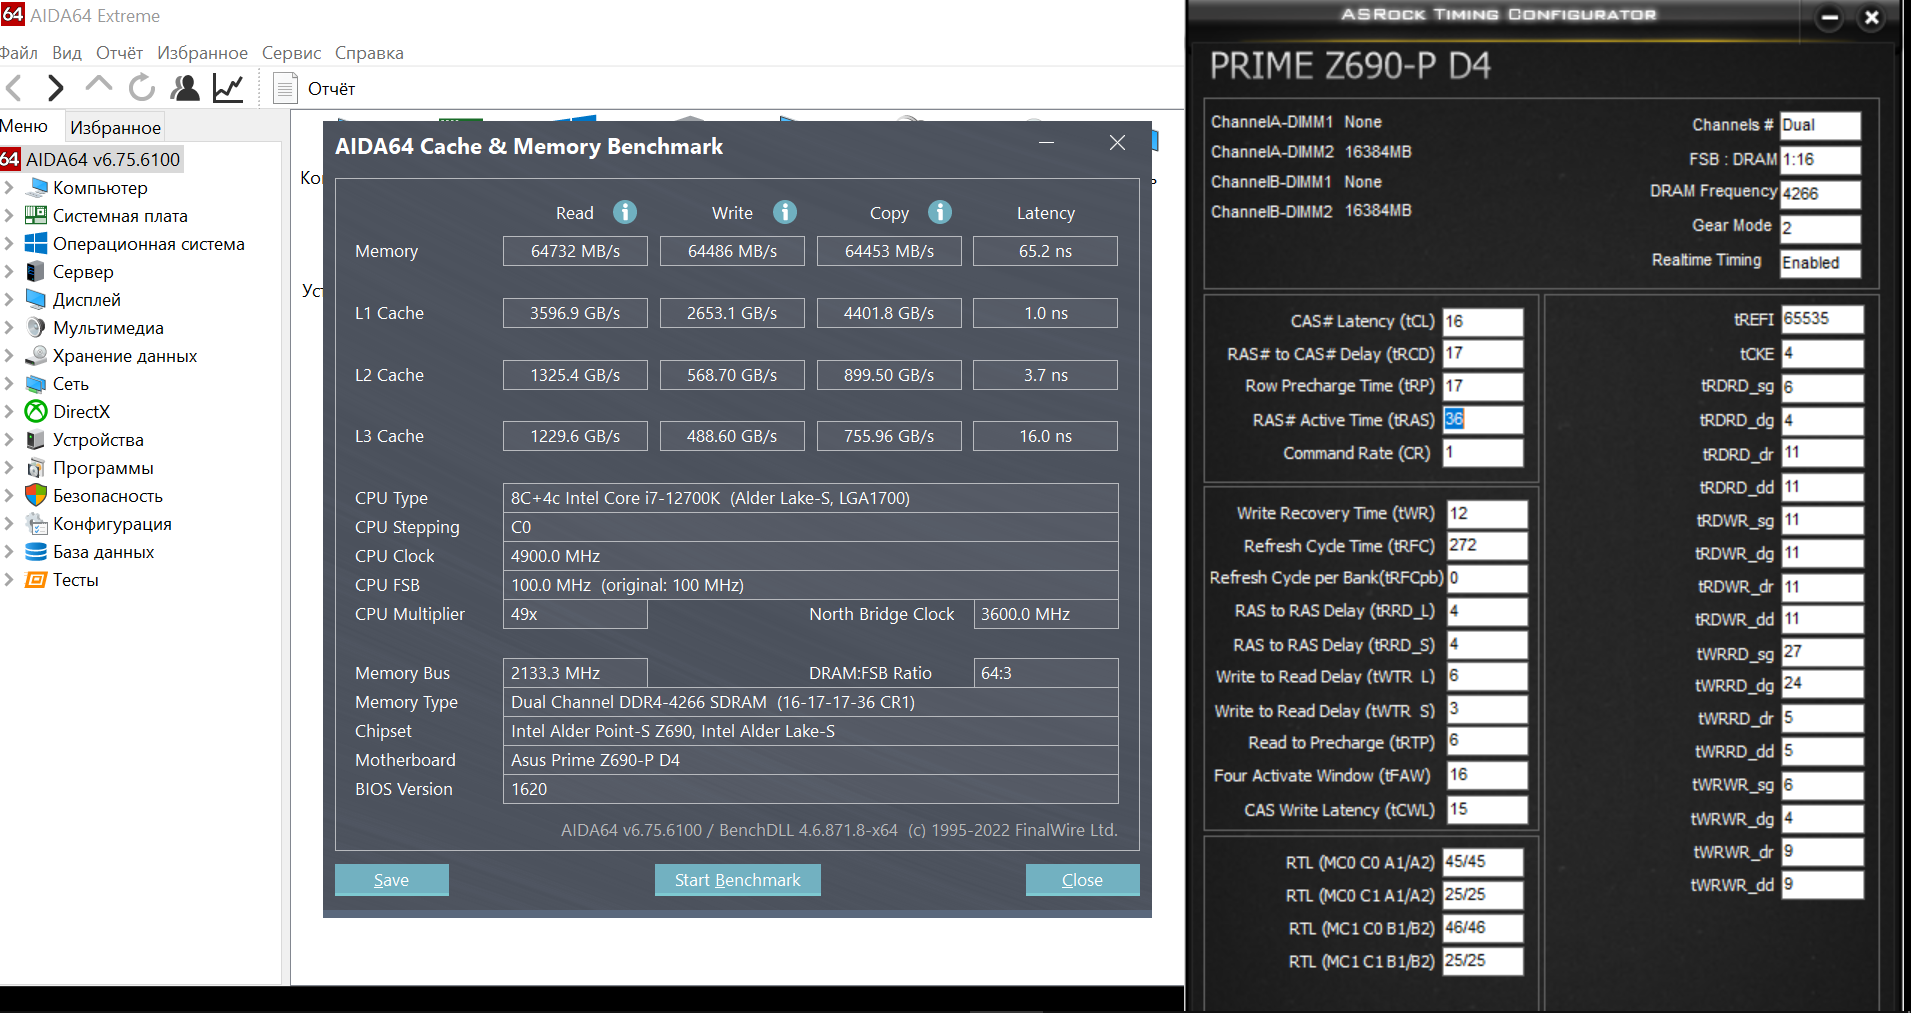The width and height of the screenshot is (1911, 1013).
Task: Click the CAS# Latency (tCL) field
Action: pos(1482,321)
